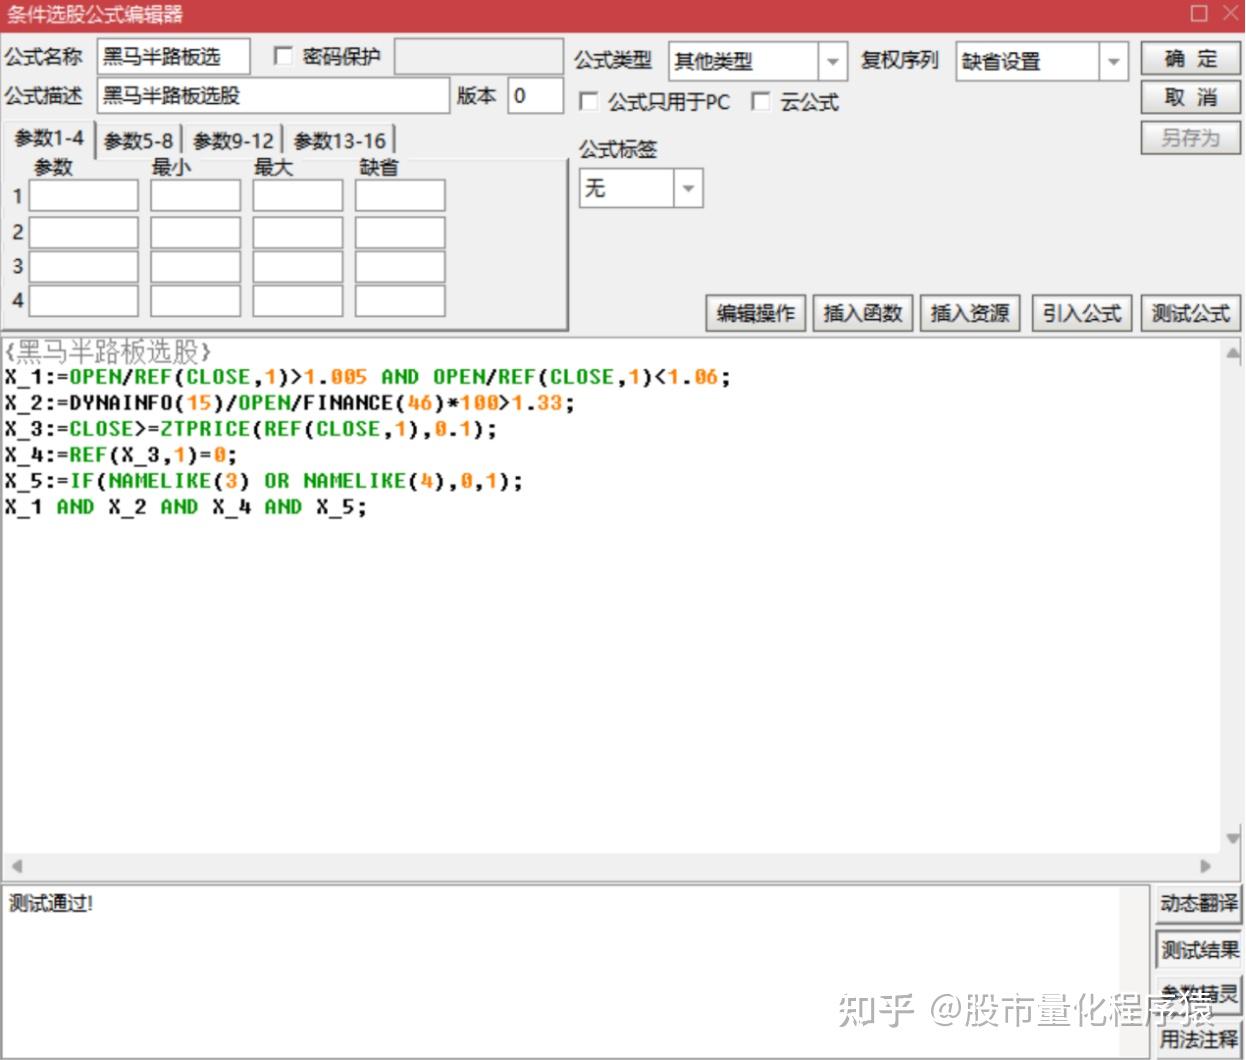
Task: Click 插入资源 to insert a resource
Action: tap(970, 313)
